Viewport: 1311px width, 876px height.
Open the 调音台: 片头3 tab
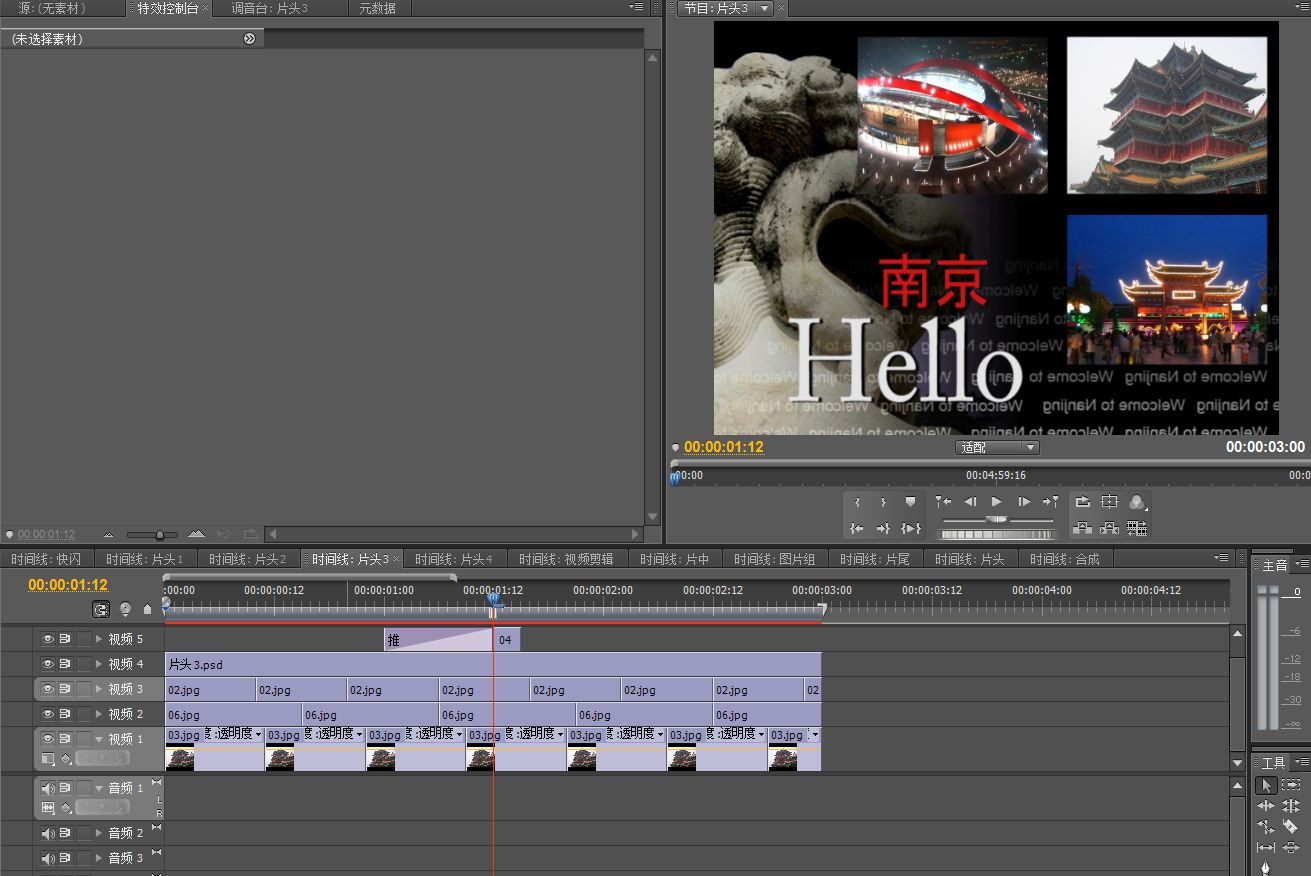click(269, 8)
